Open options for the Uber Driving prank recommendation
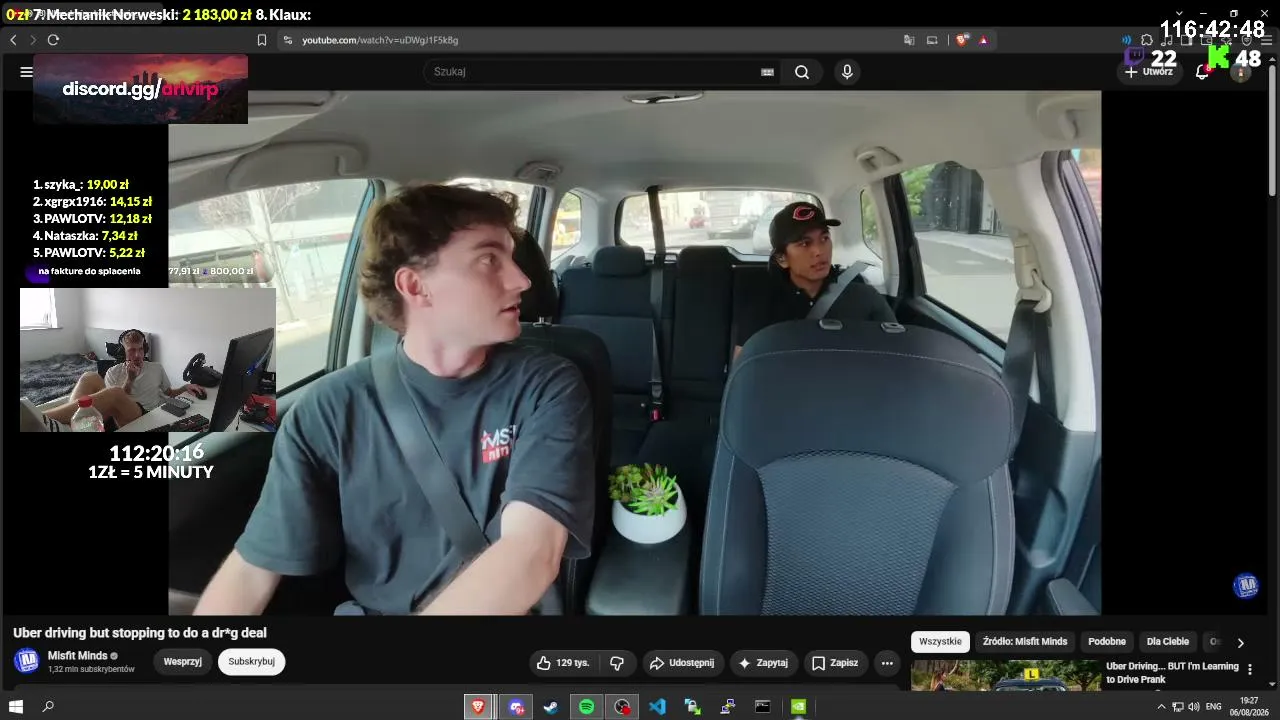 tap(1249, 670)
